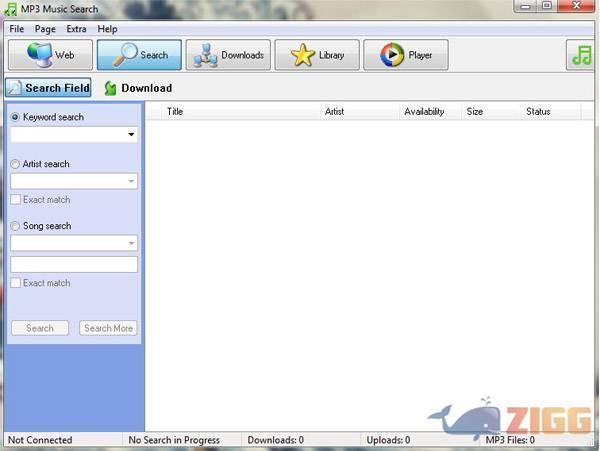Open the Extra menu
Image resolution: width=600 pixels, height=451 pixels.
(x=76, y=29)
